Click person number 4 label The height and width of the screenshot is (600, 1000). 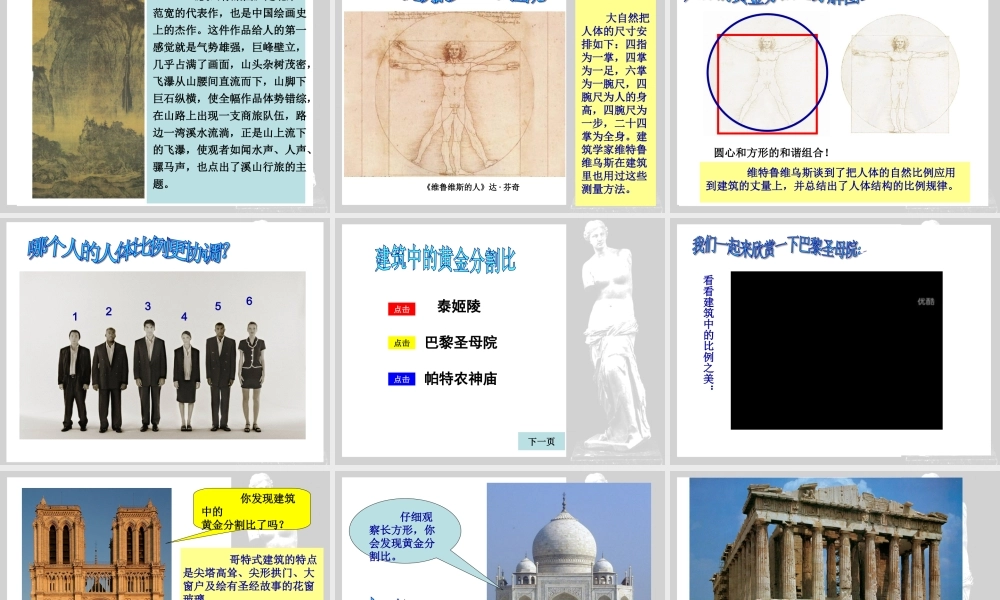click(x=184, y=316)
